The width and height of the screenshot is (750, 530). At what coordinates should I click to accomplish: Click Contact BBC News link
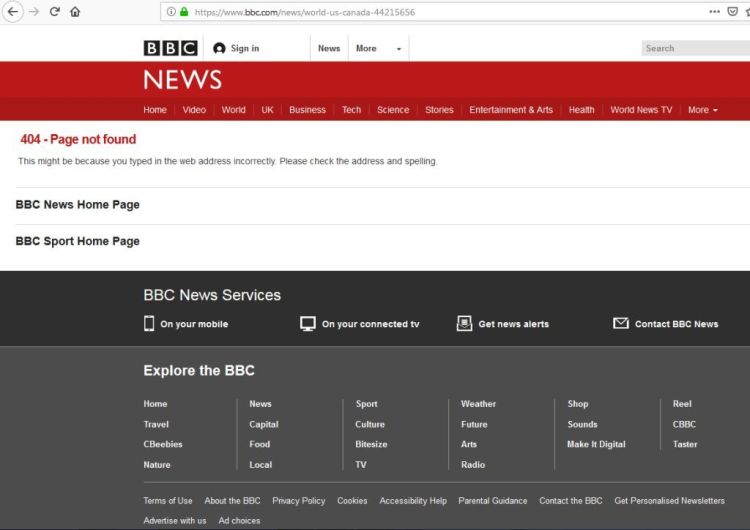point(677,324)
